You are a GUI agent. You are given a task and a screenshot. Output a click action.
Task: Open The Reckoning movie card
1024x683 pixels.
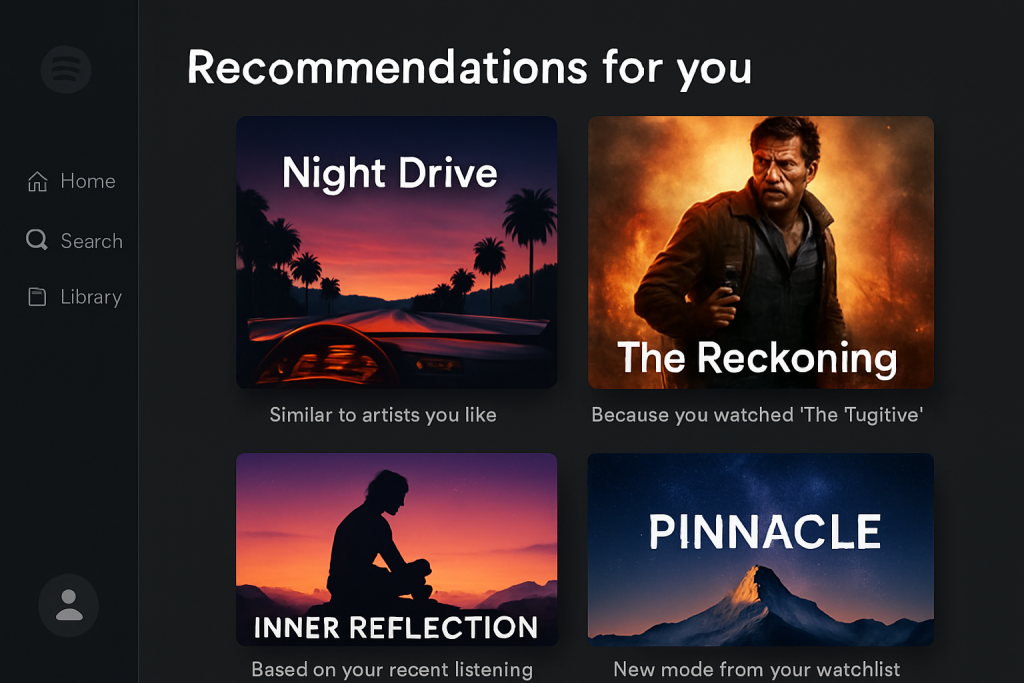click(x=761, y=253)
